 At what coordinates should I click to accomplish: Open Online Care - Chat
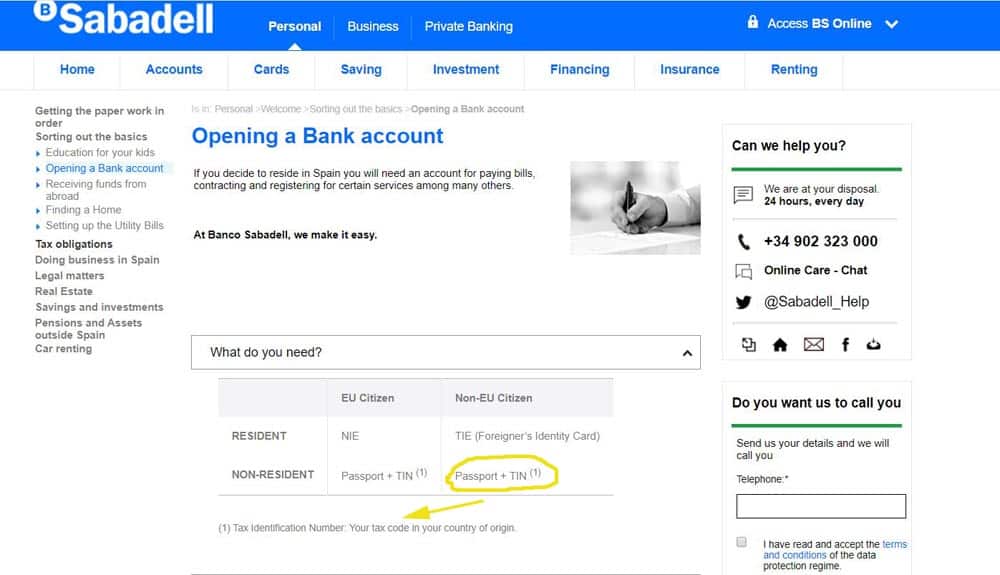(x=815, y=270)
